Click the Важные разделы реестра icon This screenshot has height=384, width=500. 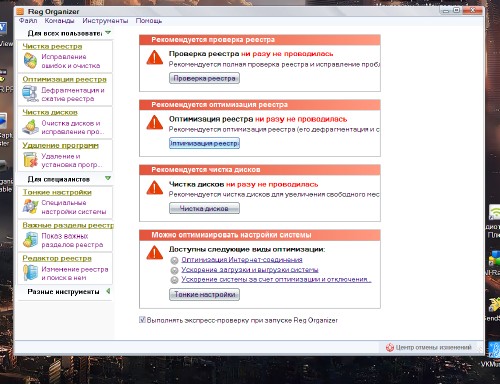[x=30, y=240]
